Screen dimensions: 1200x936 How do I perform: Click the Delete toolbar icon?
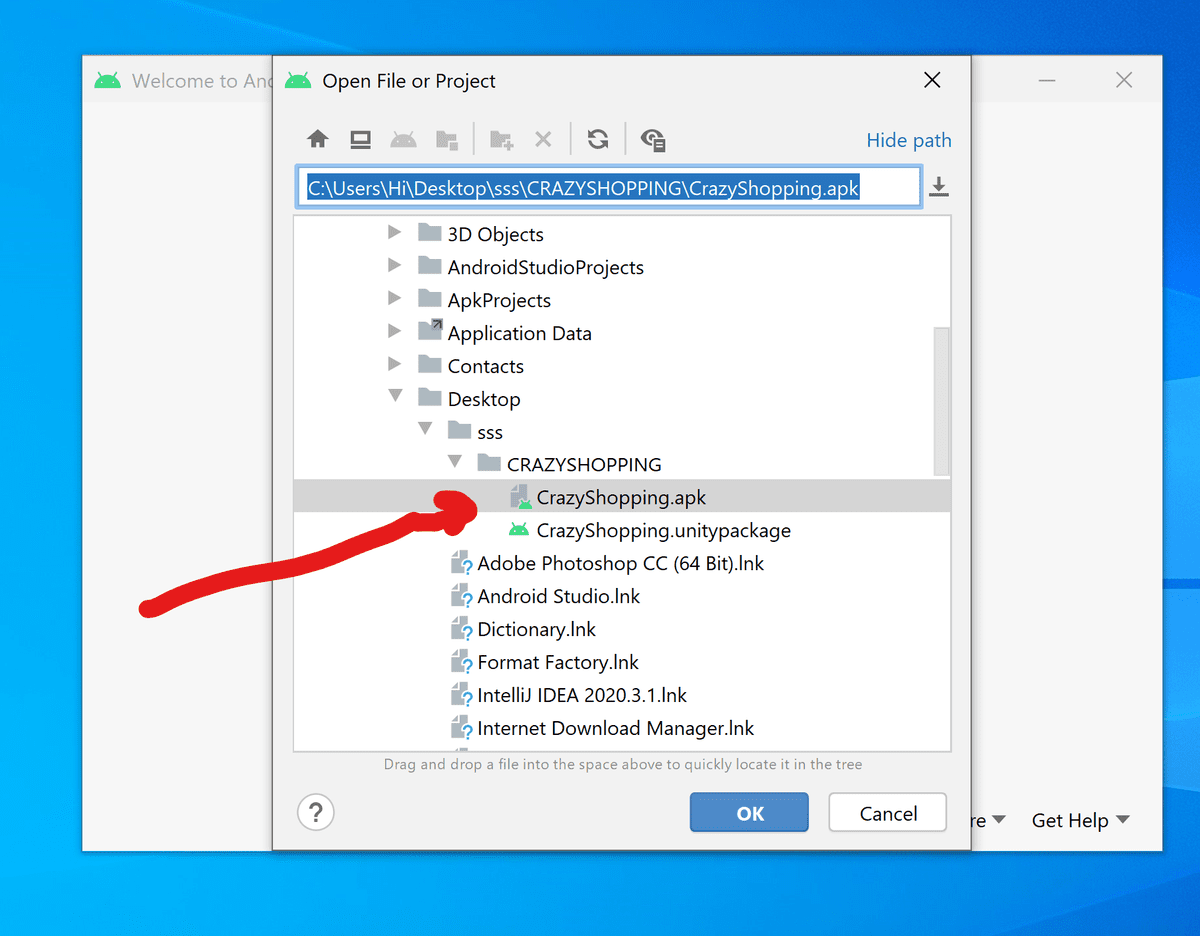(x=543, y=140)
